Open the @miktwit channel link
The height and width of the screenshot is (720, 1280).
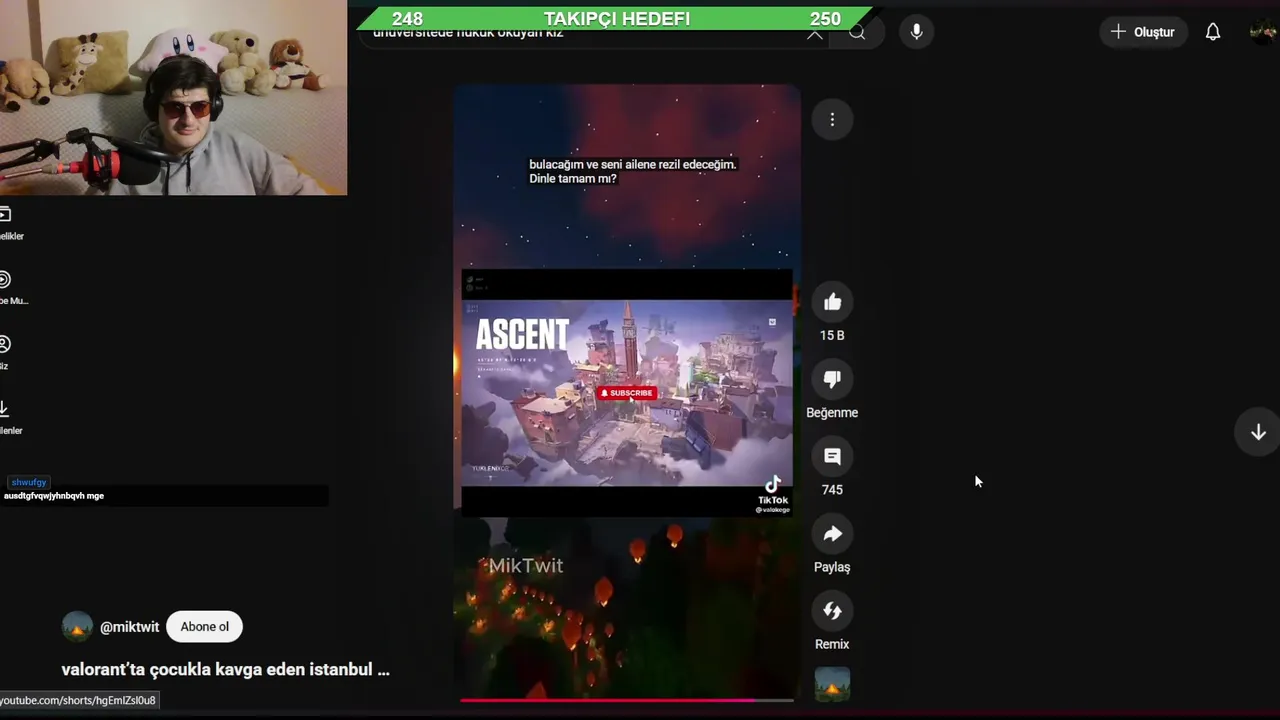pos(129,627)
